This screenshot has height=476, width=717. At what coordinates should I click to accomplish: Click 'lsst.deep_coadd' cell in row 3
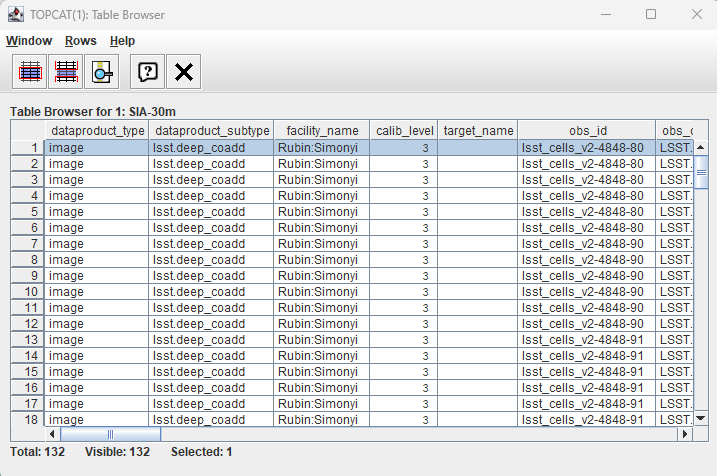pos(211,180)
